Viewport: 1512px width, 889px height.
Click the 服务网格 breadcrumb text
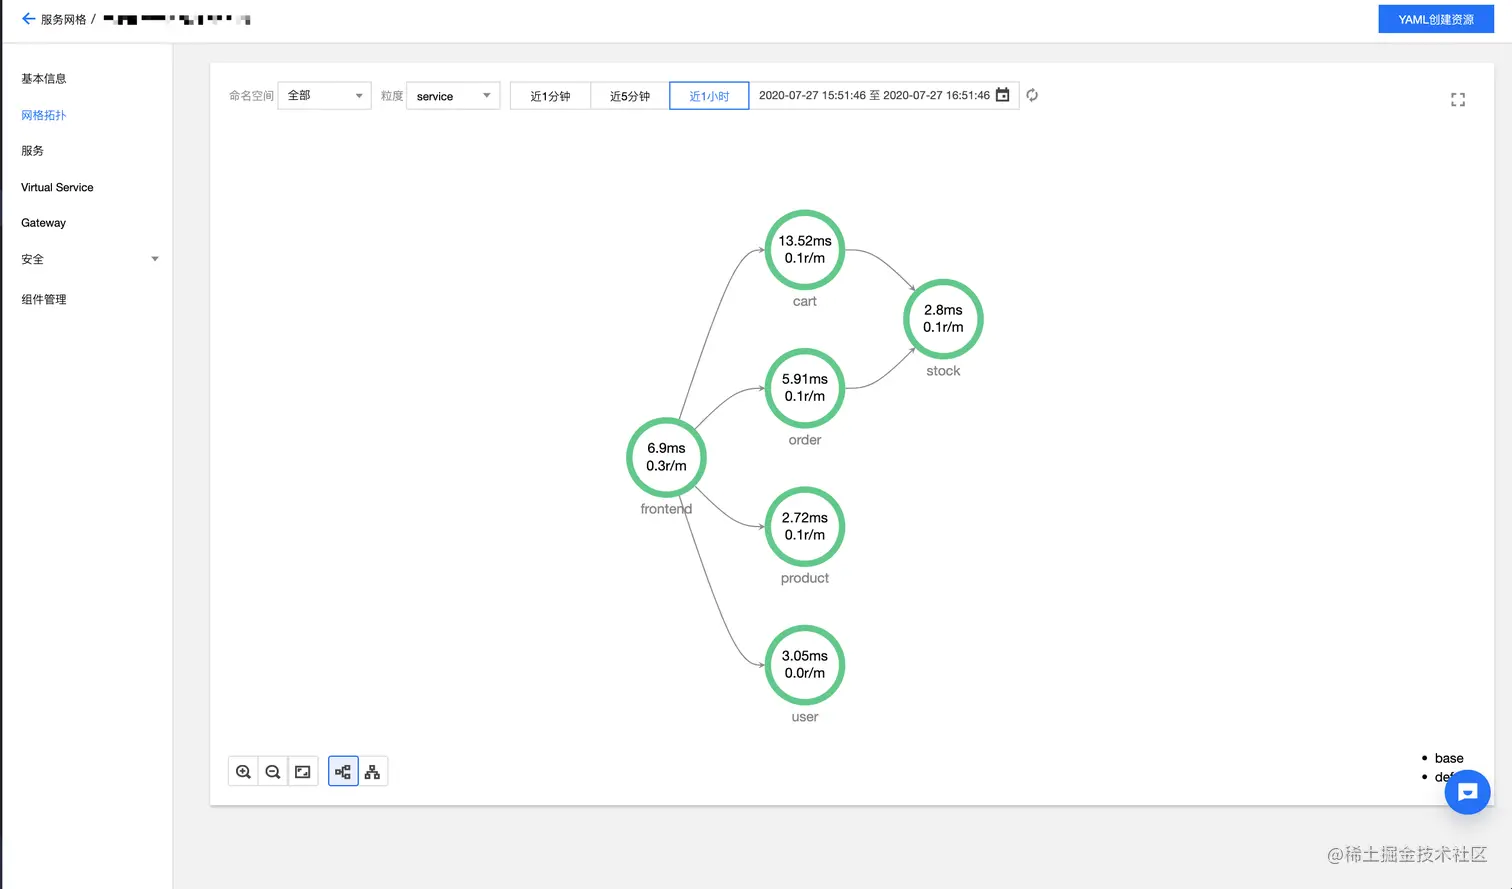click(63, 19)
